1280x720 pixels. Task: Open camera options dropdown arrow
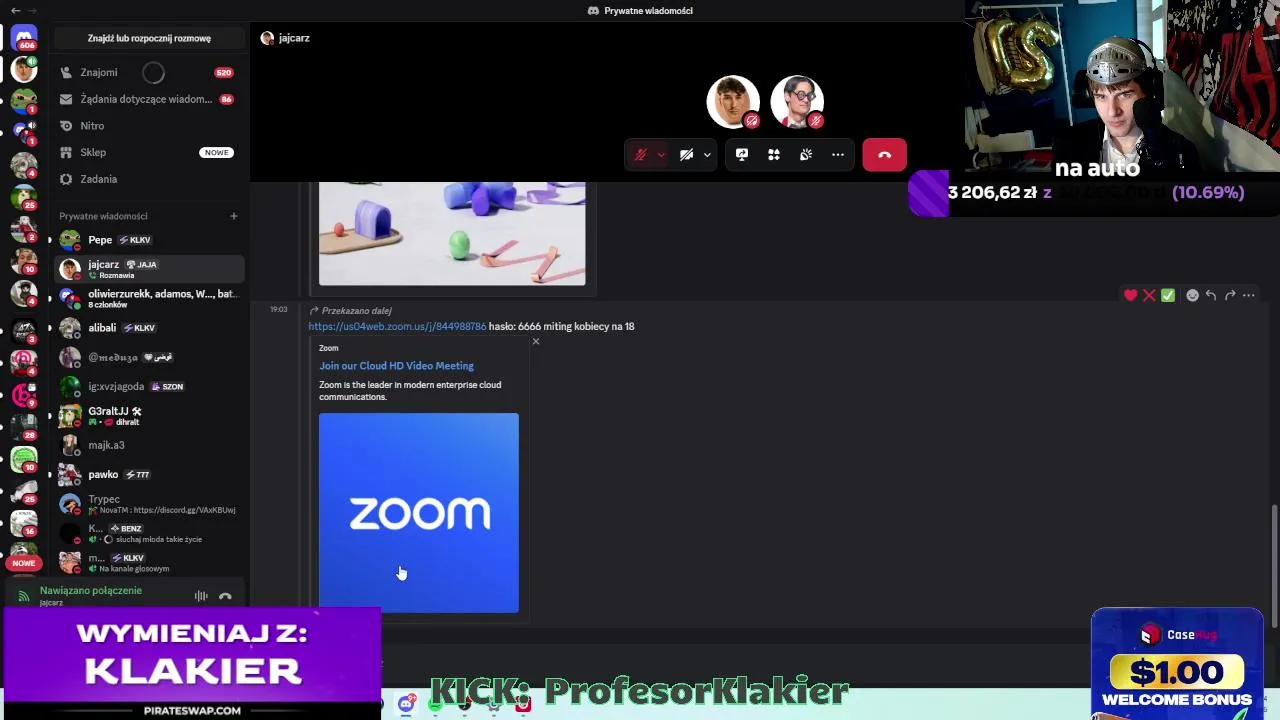pos(707,155)
